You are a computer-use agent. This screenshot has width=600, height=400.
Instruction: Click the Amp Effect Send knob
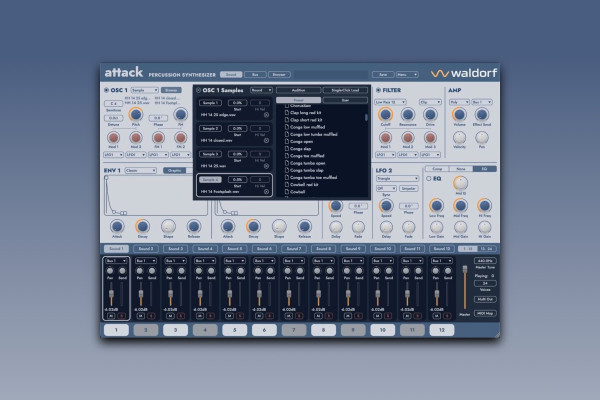(x=482, y=114)
